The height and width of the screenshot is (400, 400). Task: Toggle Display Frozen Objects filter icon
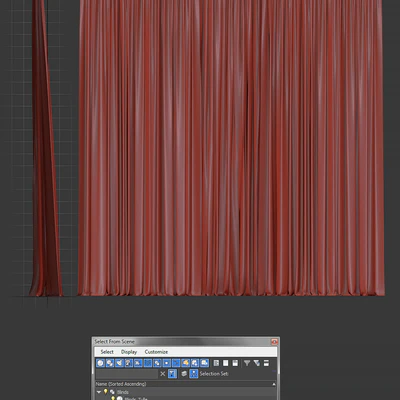(x=195, y=363)
